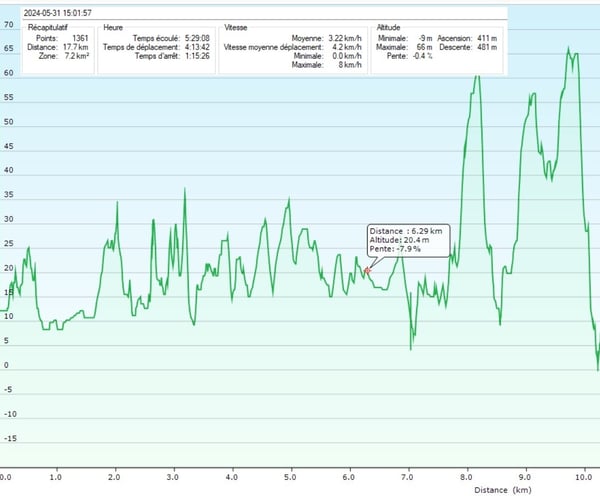Click tooltip line Pente: -7.9 %
This screenshot has height=496, width=600.
[395, 249]
